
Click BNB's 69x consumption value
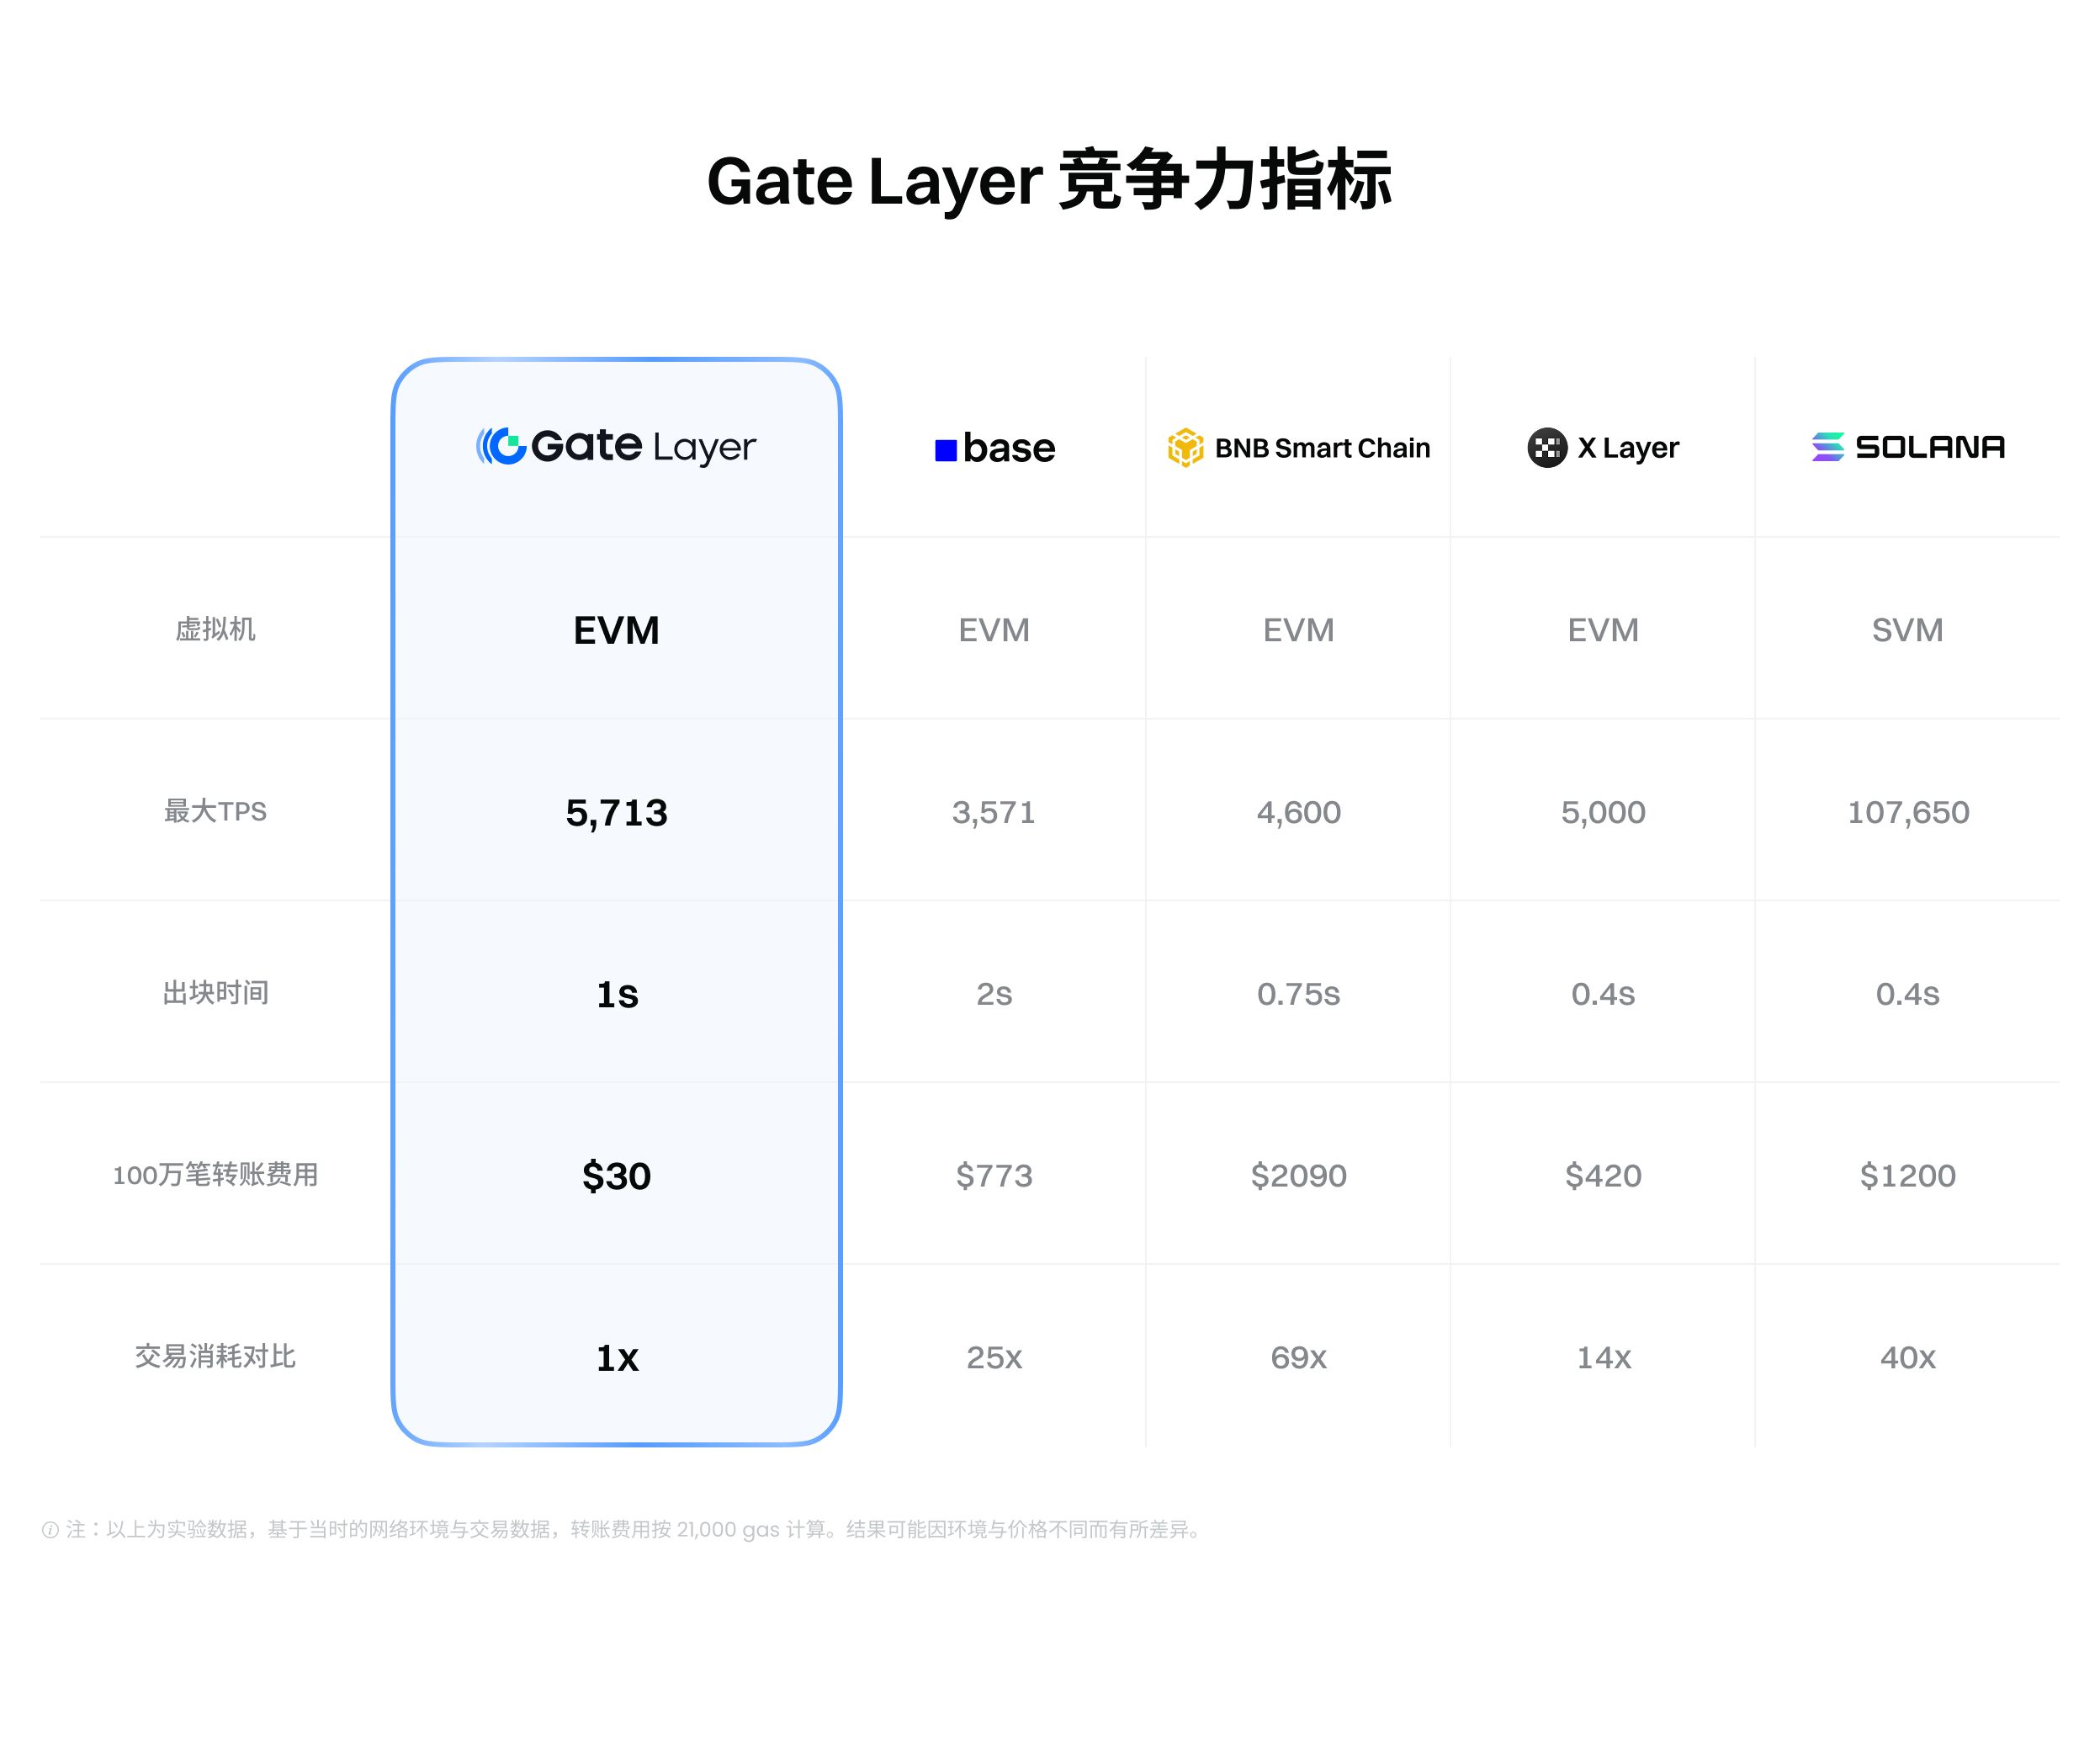1298,1357
